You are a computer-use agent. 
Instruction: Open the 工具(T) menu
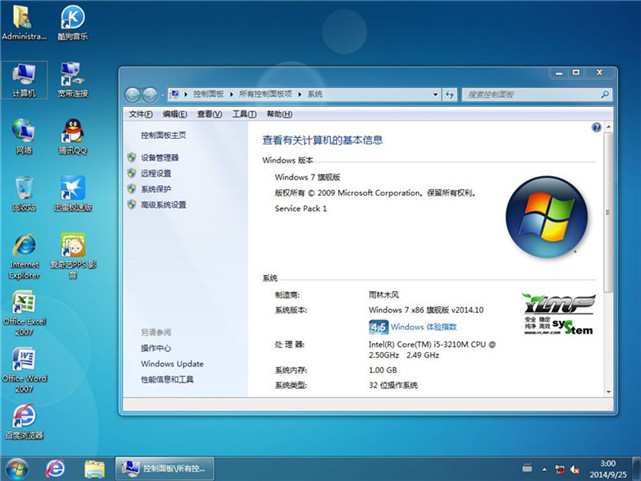coord(243,114)
